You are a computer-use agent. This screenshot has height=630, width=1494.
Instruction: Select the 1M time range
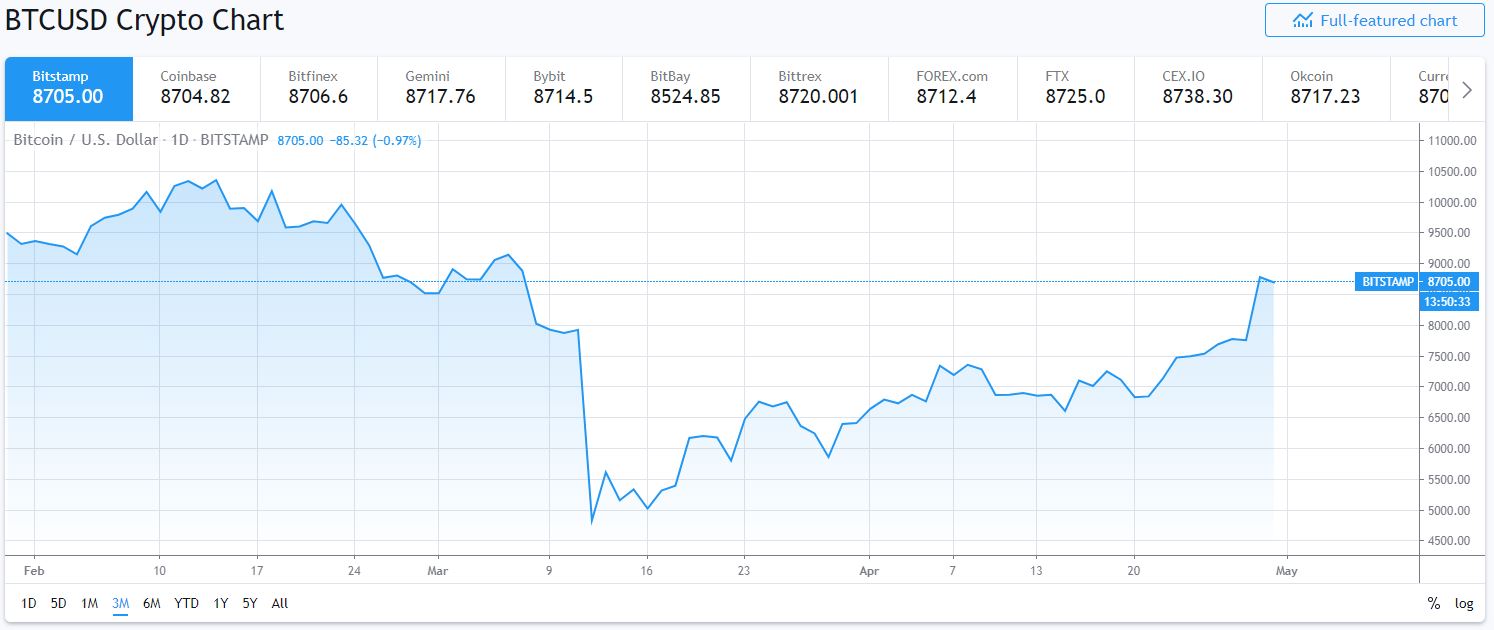90,603
